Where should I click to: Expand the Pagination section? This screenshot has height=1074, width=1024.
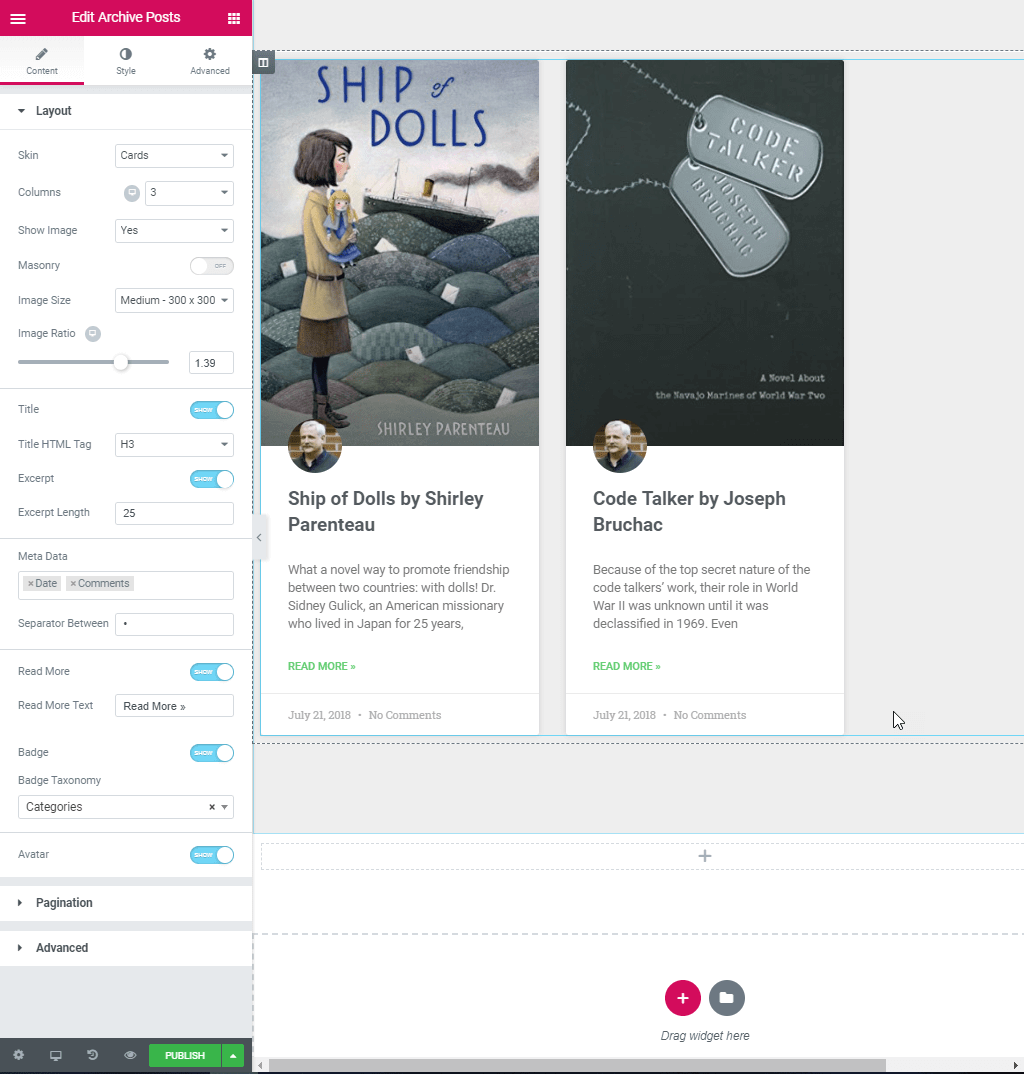(126, 903)
